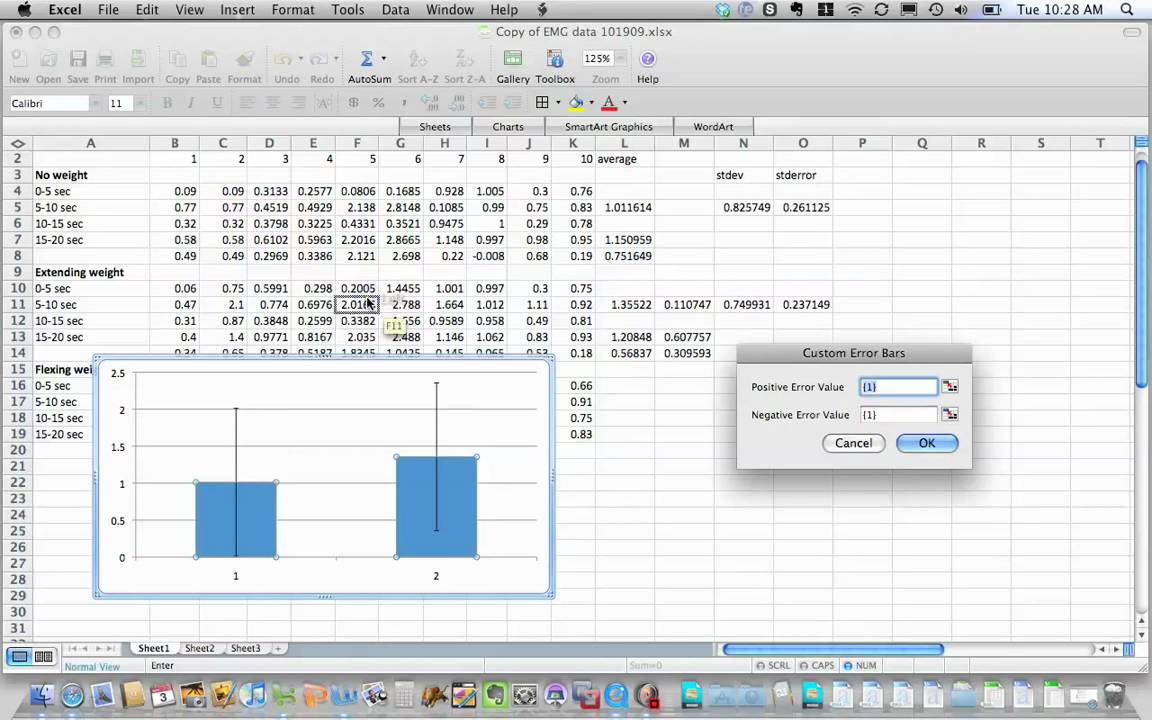This screenshot has width=1152, height=720.
Task: Cancel the Custom Error Bars dialog
Action: coord(854,443)
